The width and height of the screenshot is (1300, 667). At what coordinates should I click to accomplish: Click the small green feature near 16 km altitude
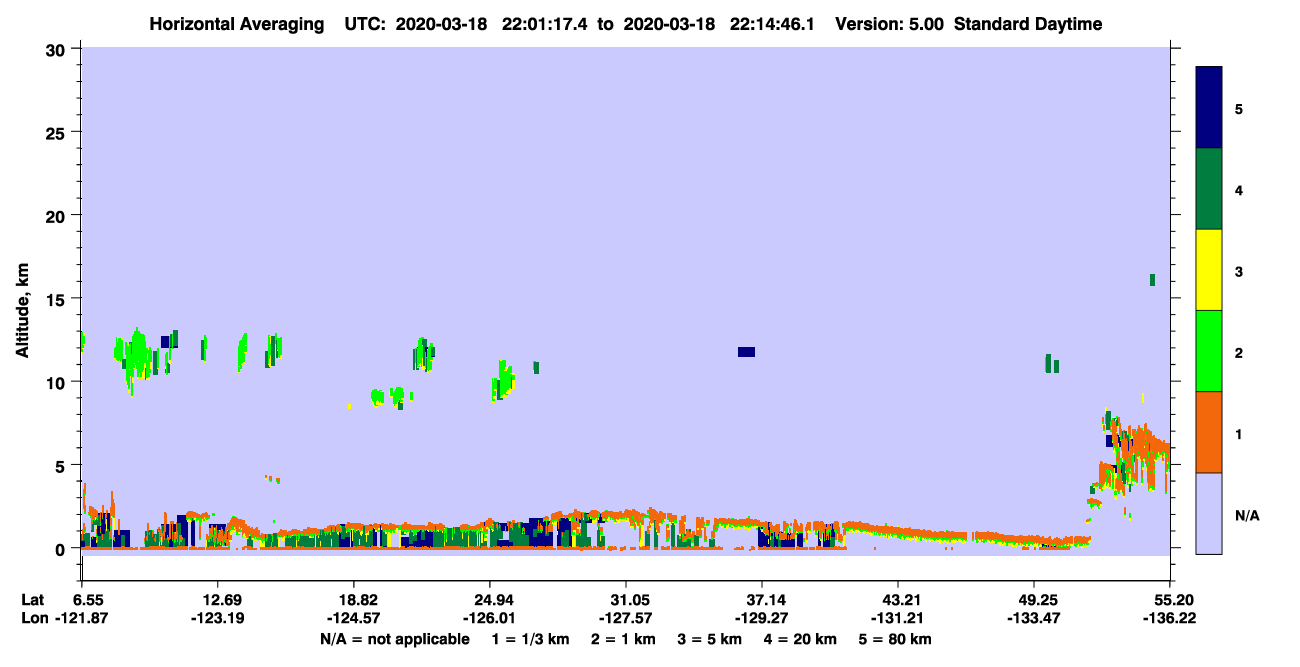pyautogui.click(x=1152, y=279)
